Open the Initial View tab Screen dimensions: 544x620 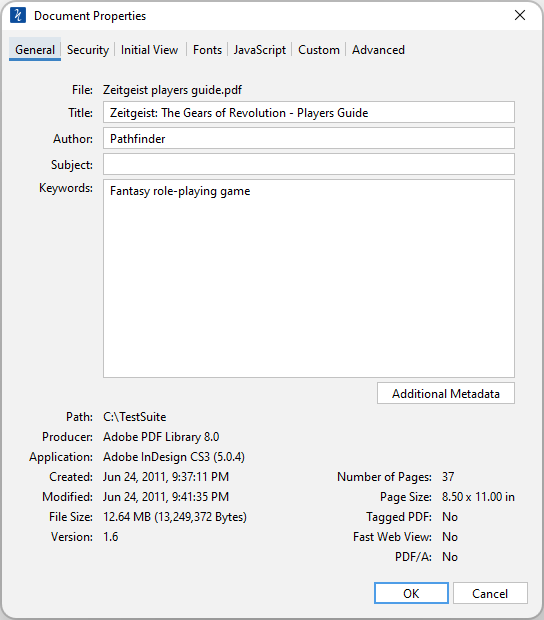click(x=149, y=50)
